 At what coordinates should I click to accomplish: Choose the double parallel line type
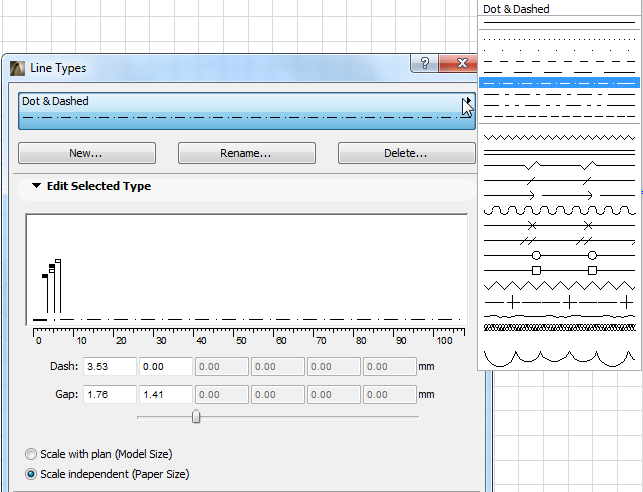[559, 153]
